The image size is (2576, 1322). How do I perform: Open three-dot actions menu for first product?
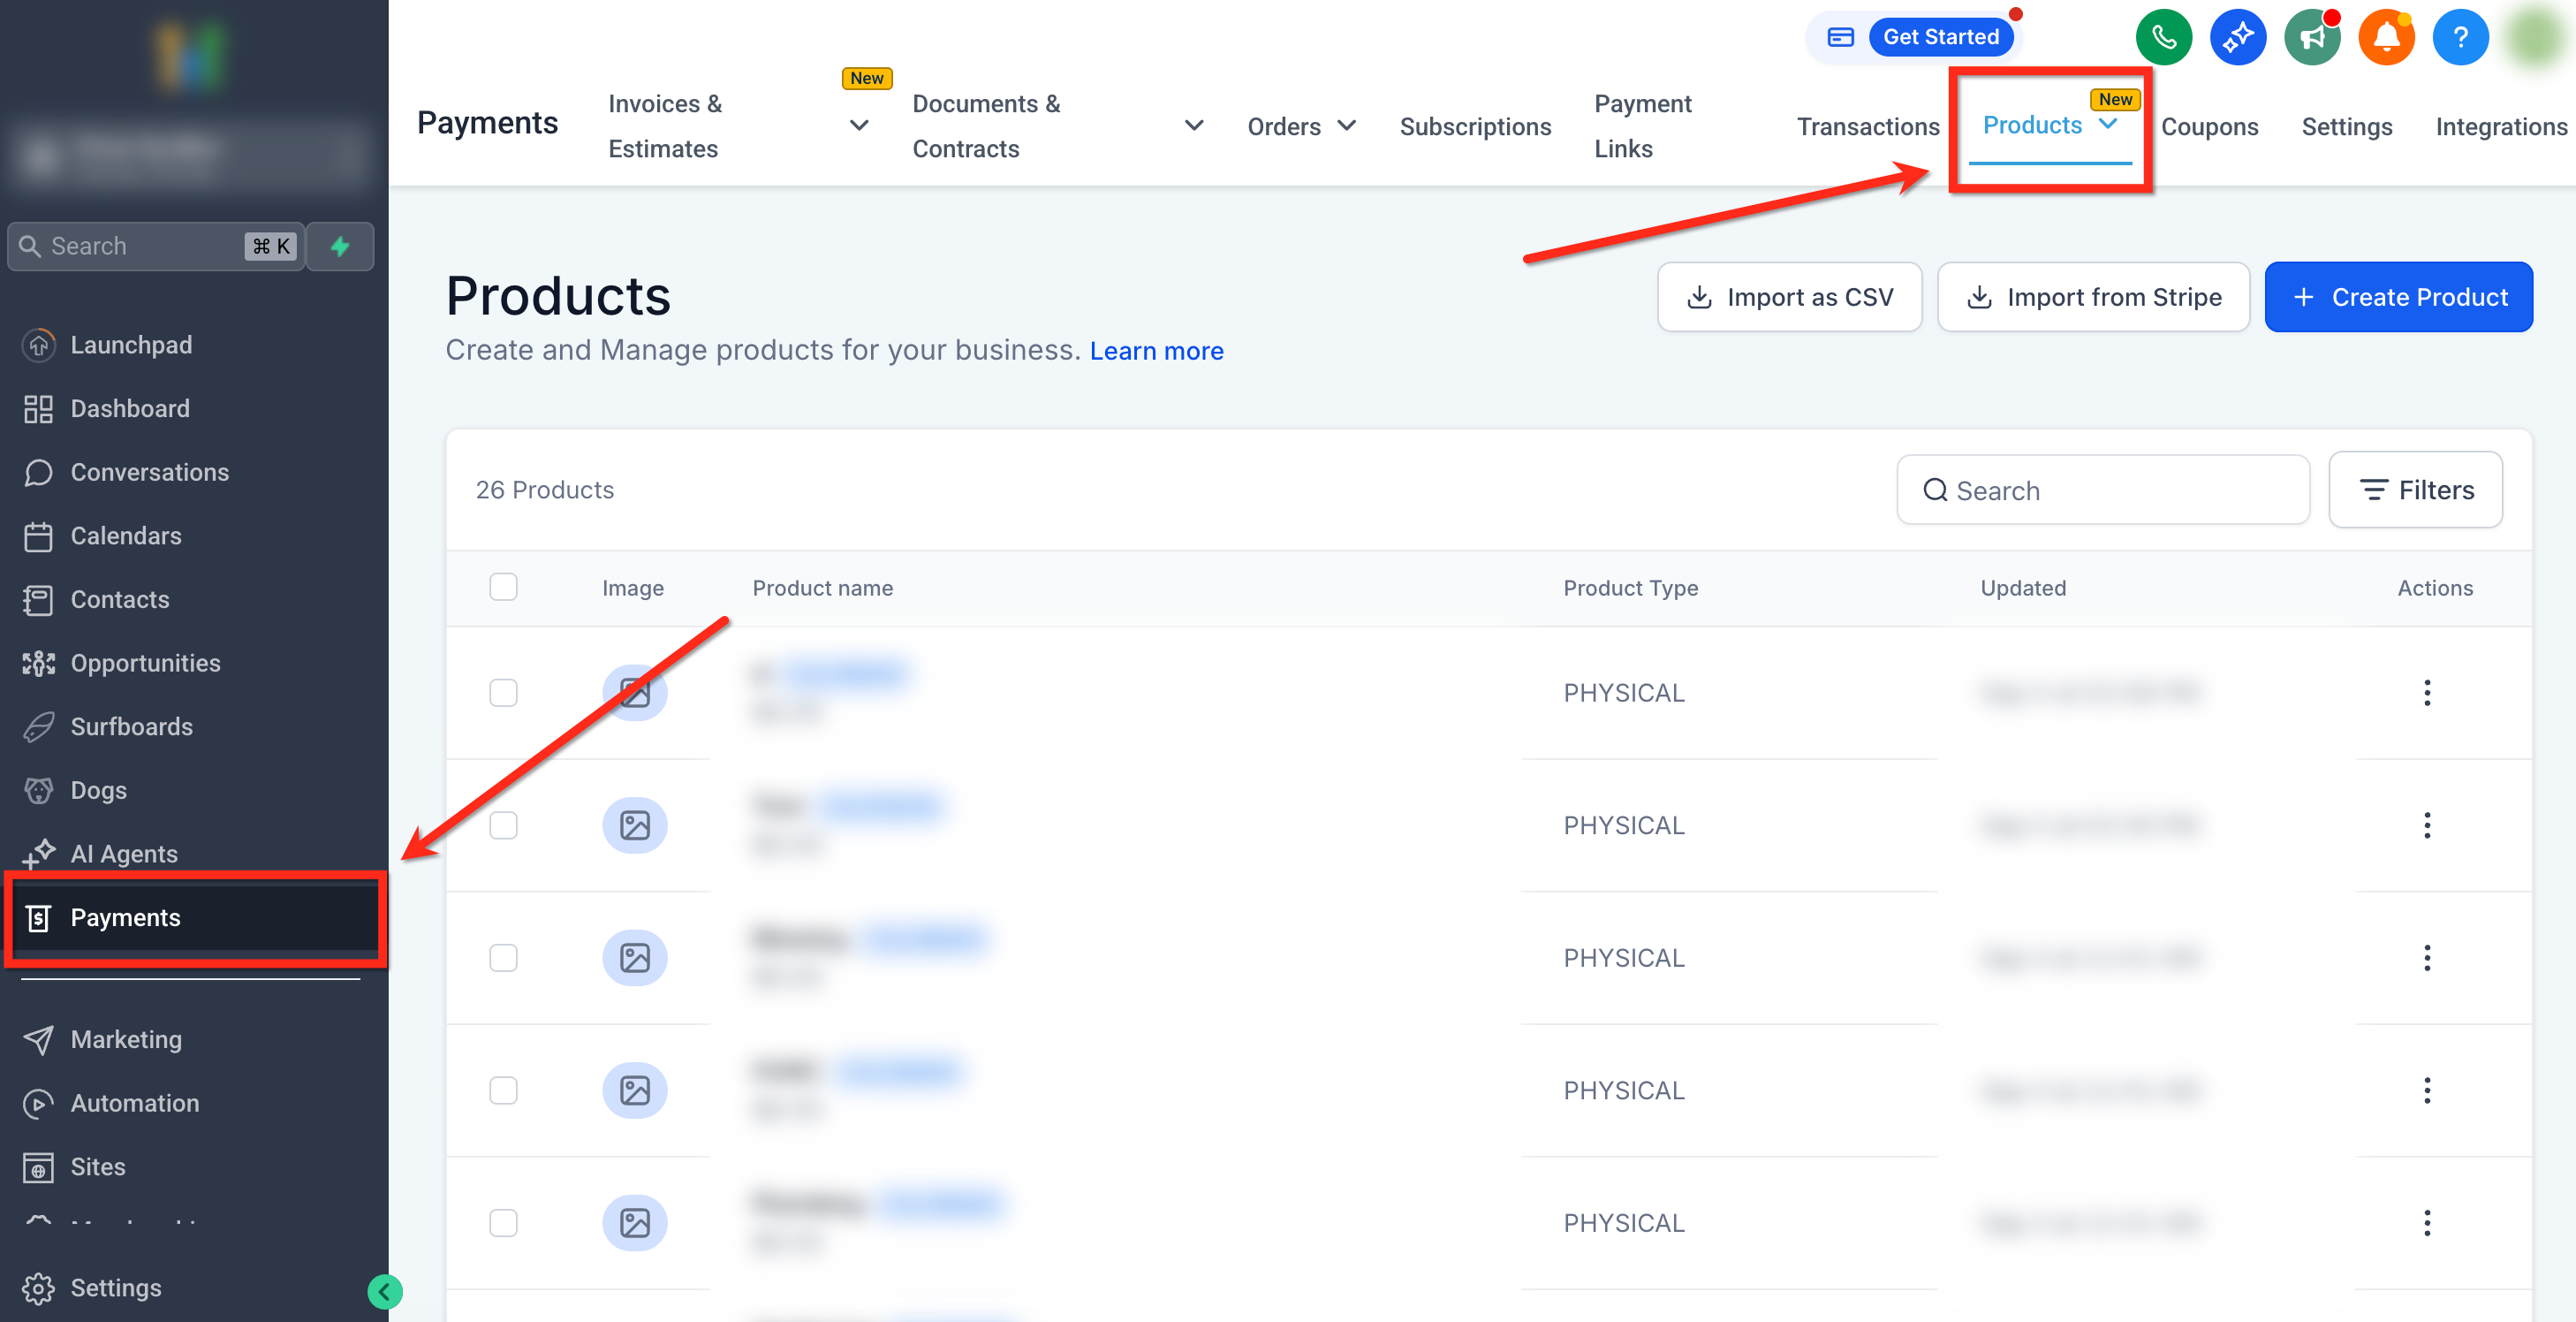(2426, 692)
